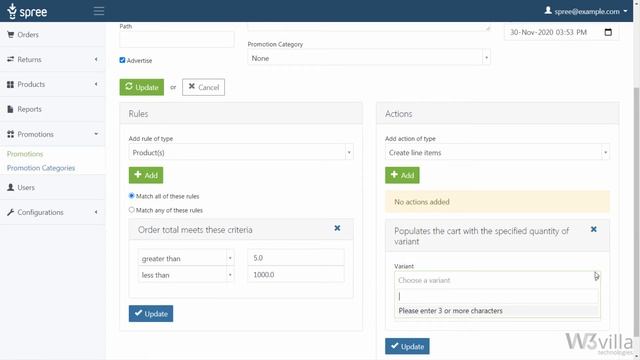The height and width of the screenshot is (360, 640).
Task: Click the Configurations wrench icon
Action: click(11, 212)
